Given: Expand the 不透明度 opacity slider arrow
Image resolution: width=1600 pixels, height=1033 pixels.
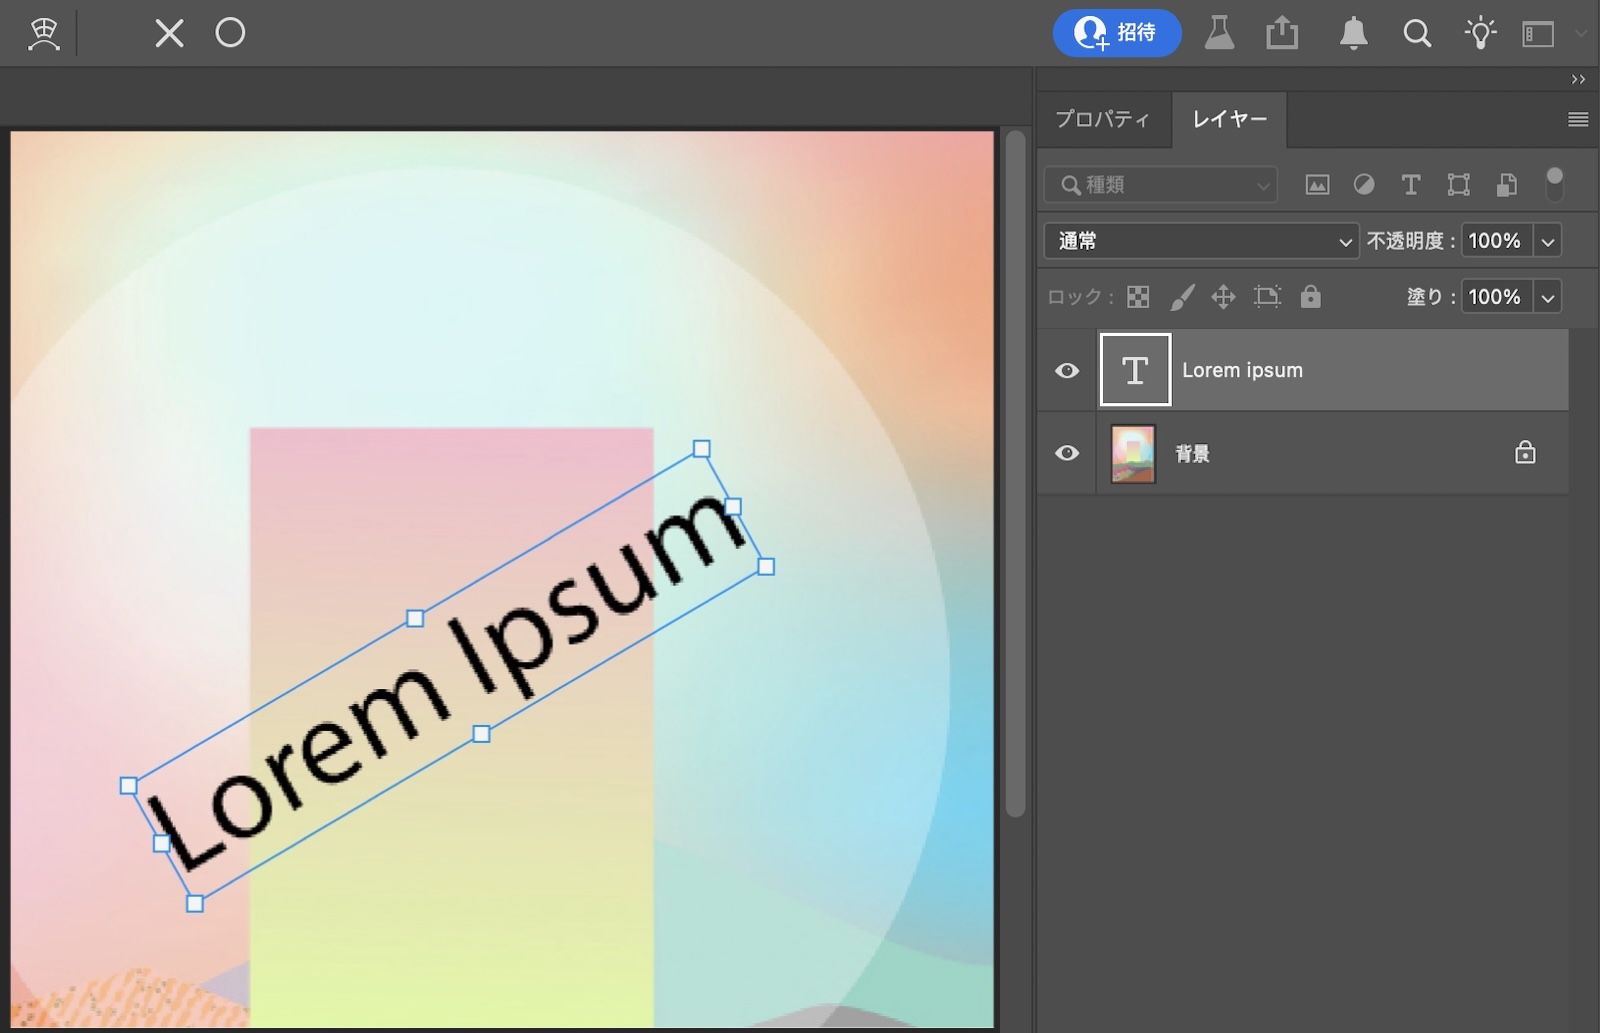Looking at the screenshot, I should [1548, 241].
